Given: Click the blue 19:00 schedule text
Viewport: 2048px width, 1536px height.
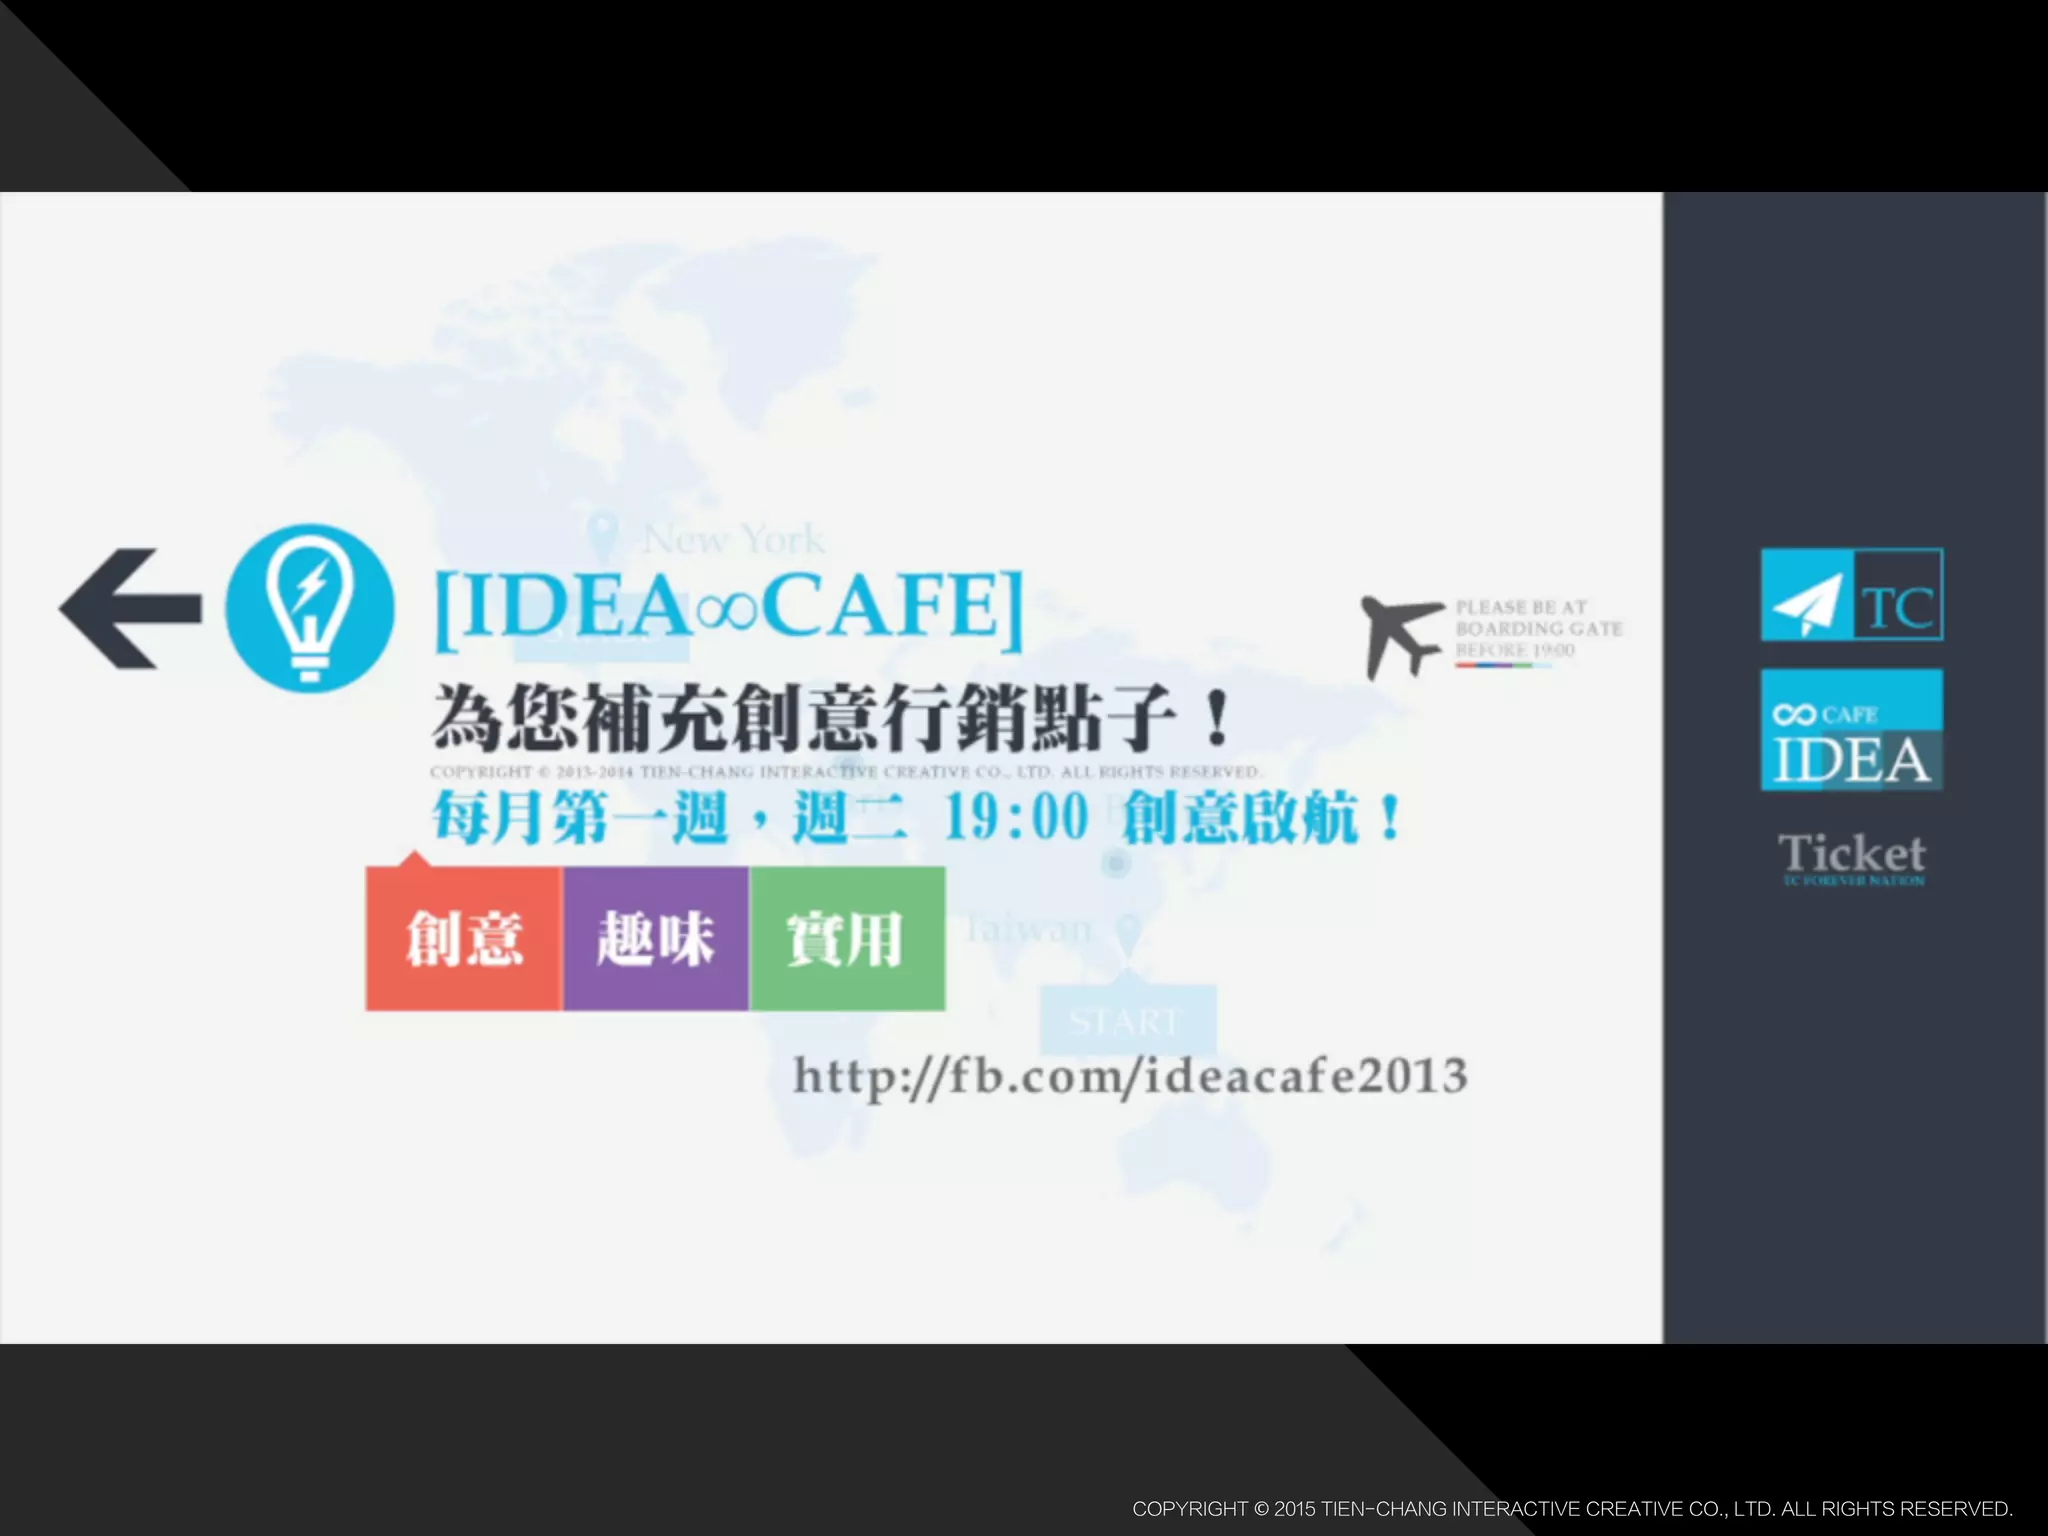Looking at the screenshot, I should point(1016,817).
